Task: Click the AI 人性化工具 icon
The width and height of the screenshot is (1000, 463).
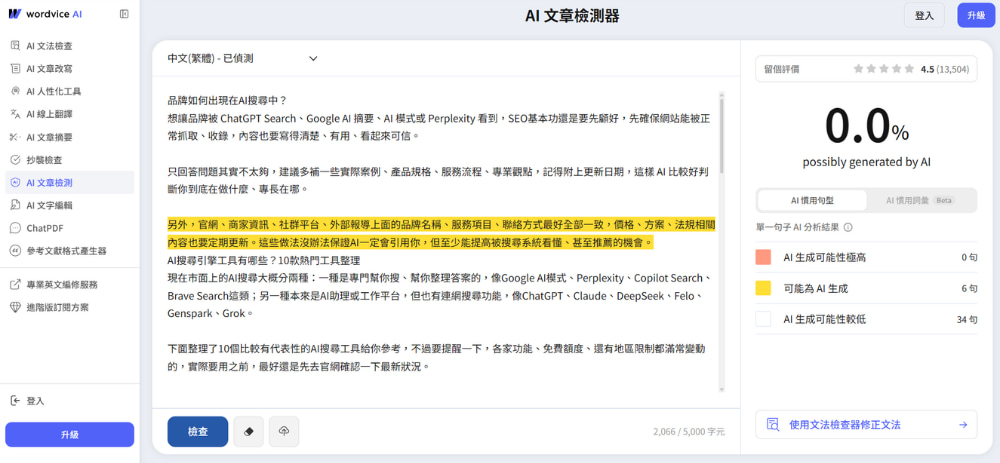Action: 16,91
